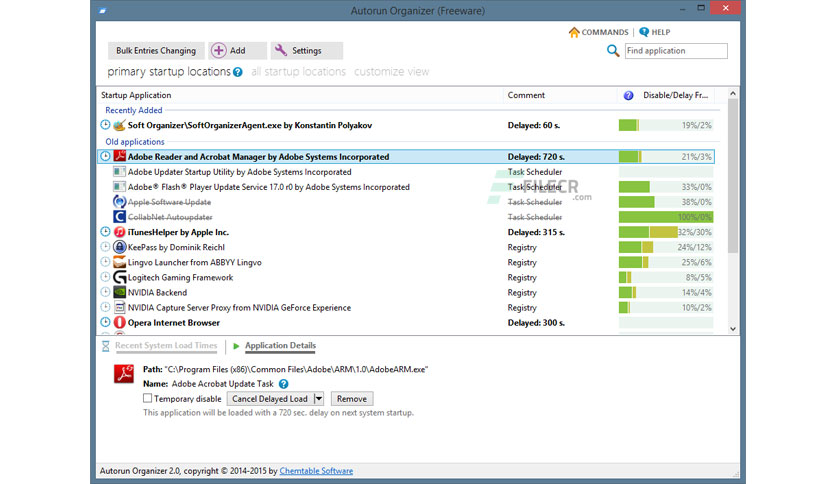Open the Cancel Delayed Load dropdown arrow
This screenshot has height=484, width=836.
click(318, 399)
